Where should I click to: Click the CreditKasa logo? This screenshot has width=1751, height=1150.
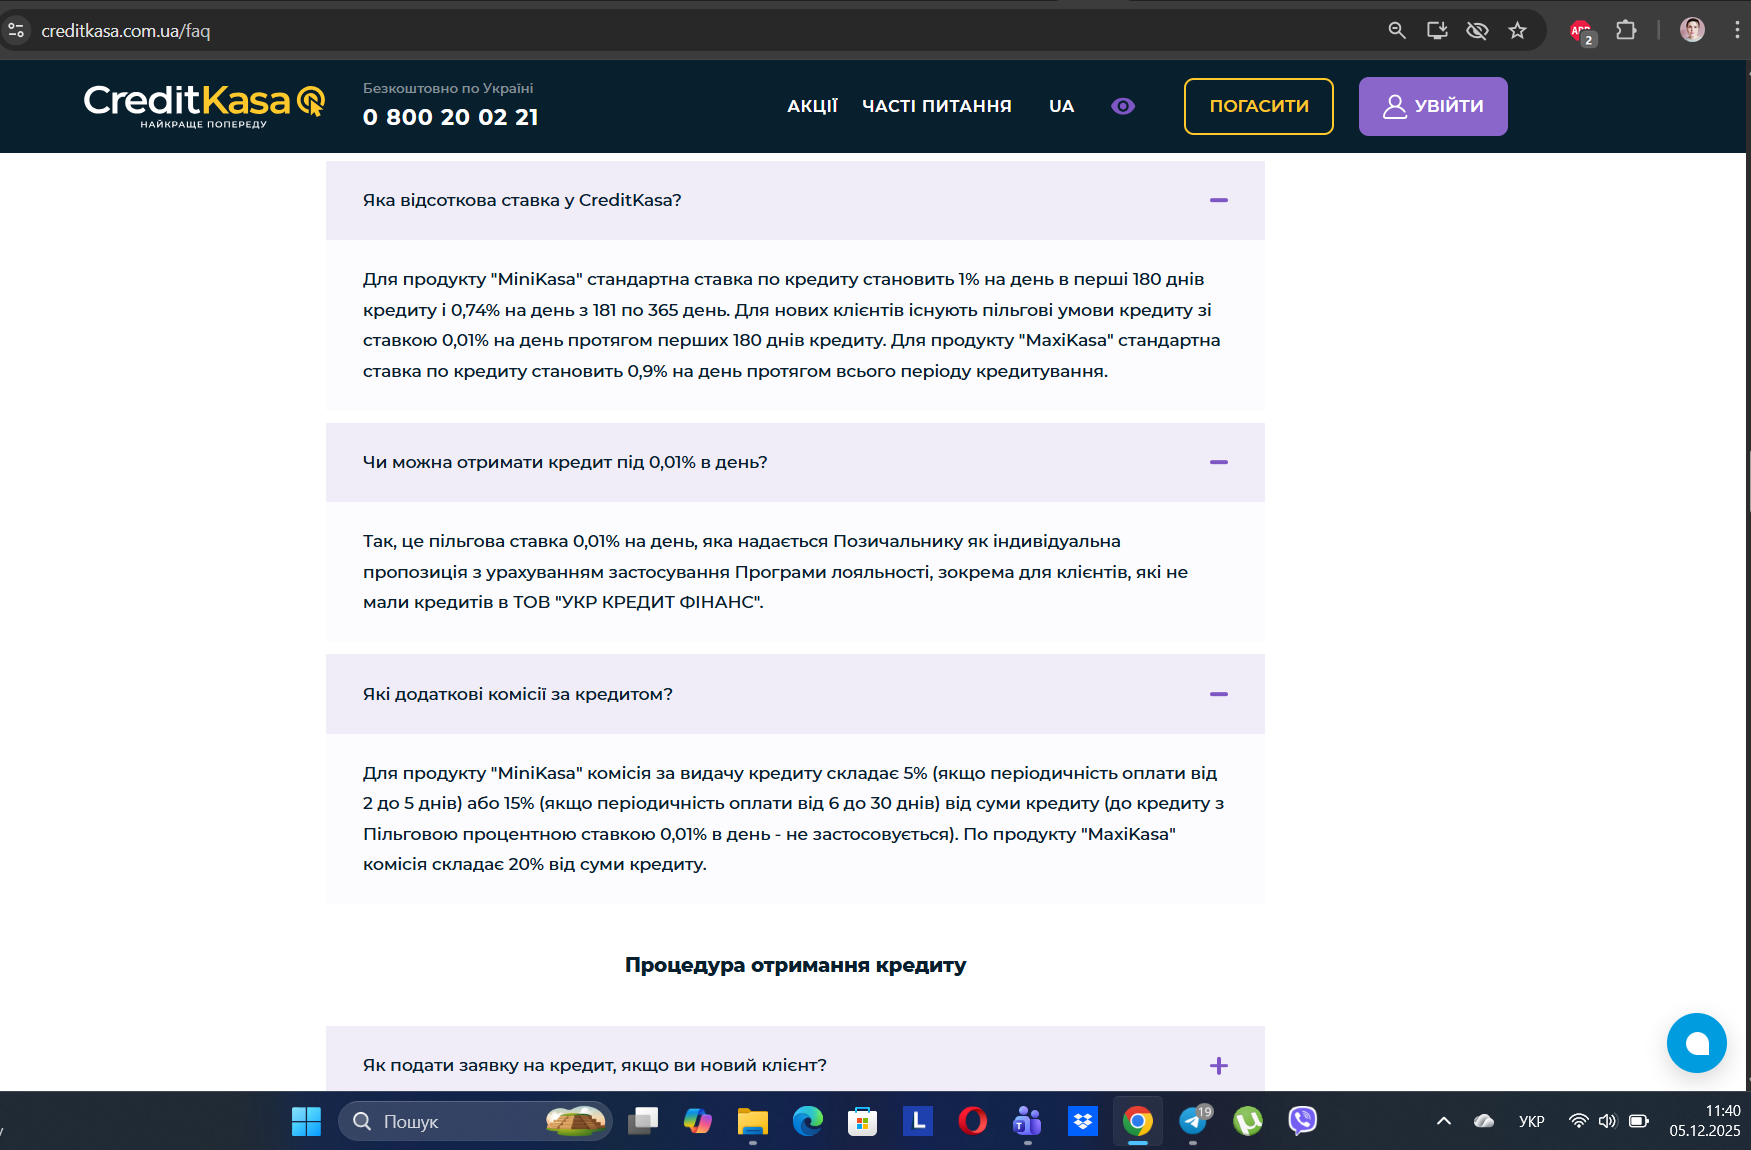coord(204,105)
